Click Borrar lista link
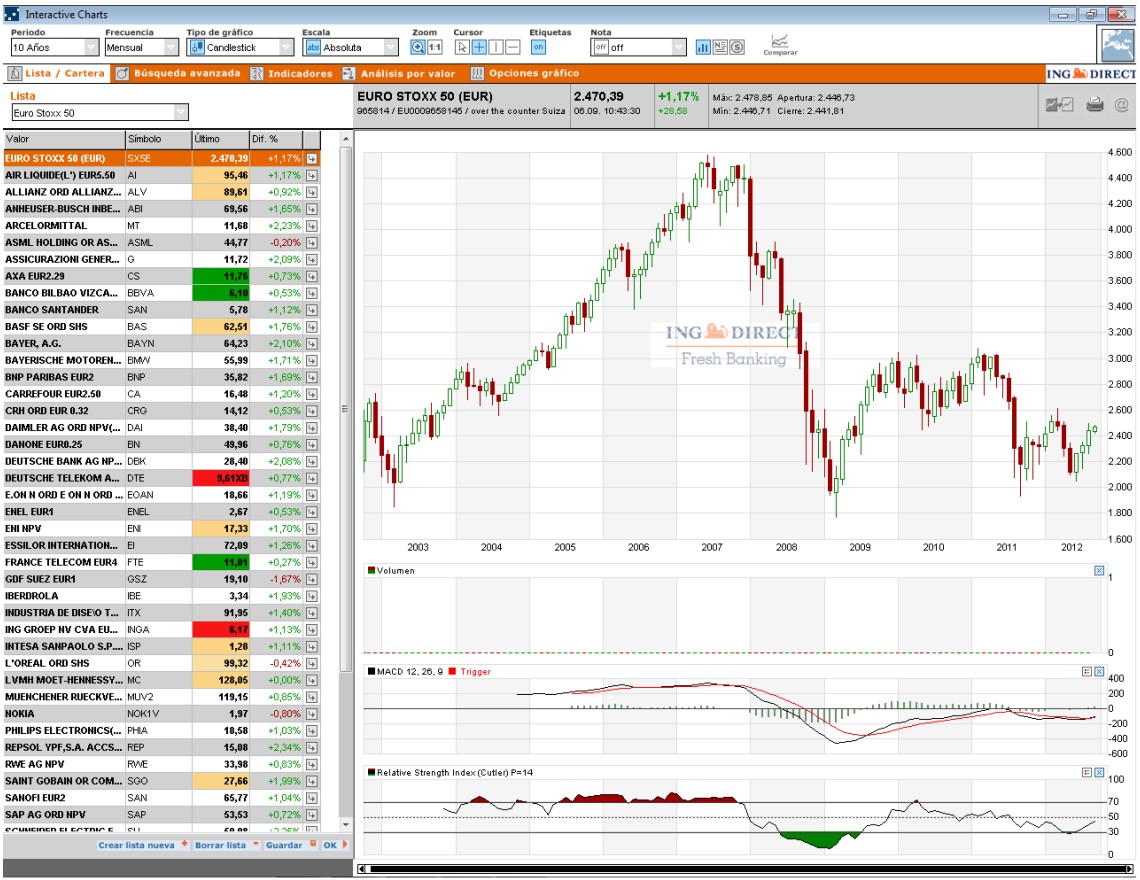Image resolution: width=1140 pixels, height=880 pixels. (226, 845)
